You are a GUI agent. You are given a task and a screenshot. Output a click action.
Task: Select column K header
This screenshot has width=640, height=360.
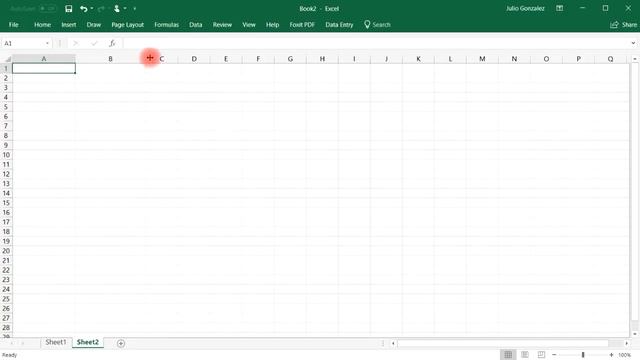(x=418, y=59)
